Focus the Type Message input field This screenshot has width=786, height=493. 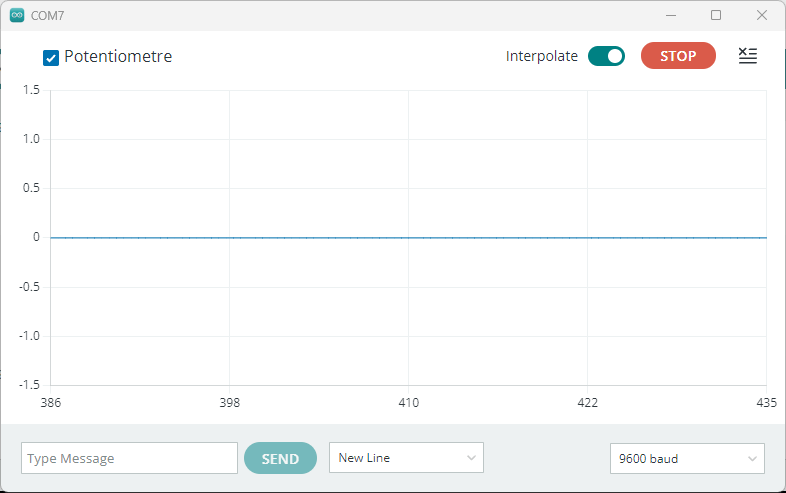click(129, 458)
